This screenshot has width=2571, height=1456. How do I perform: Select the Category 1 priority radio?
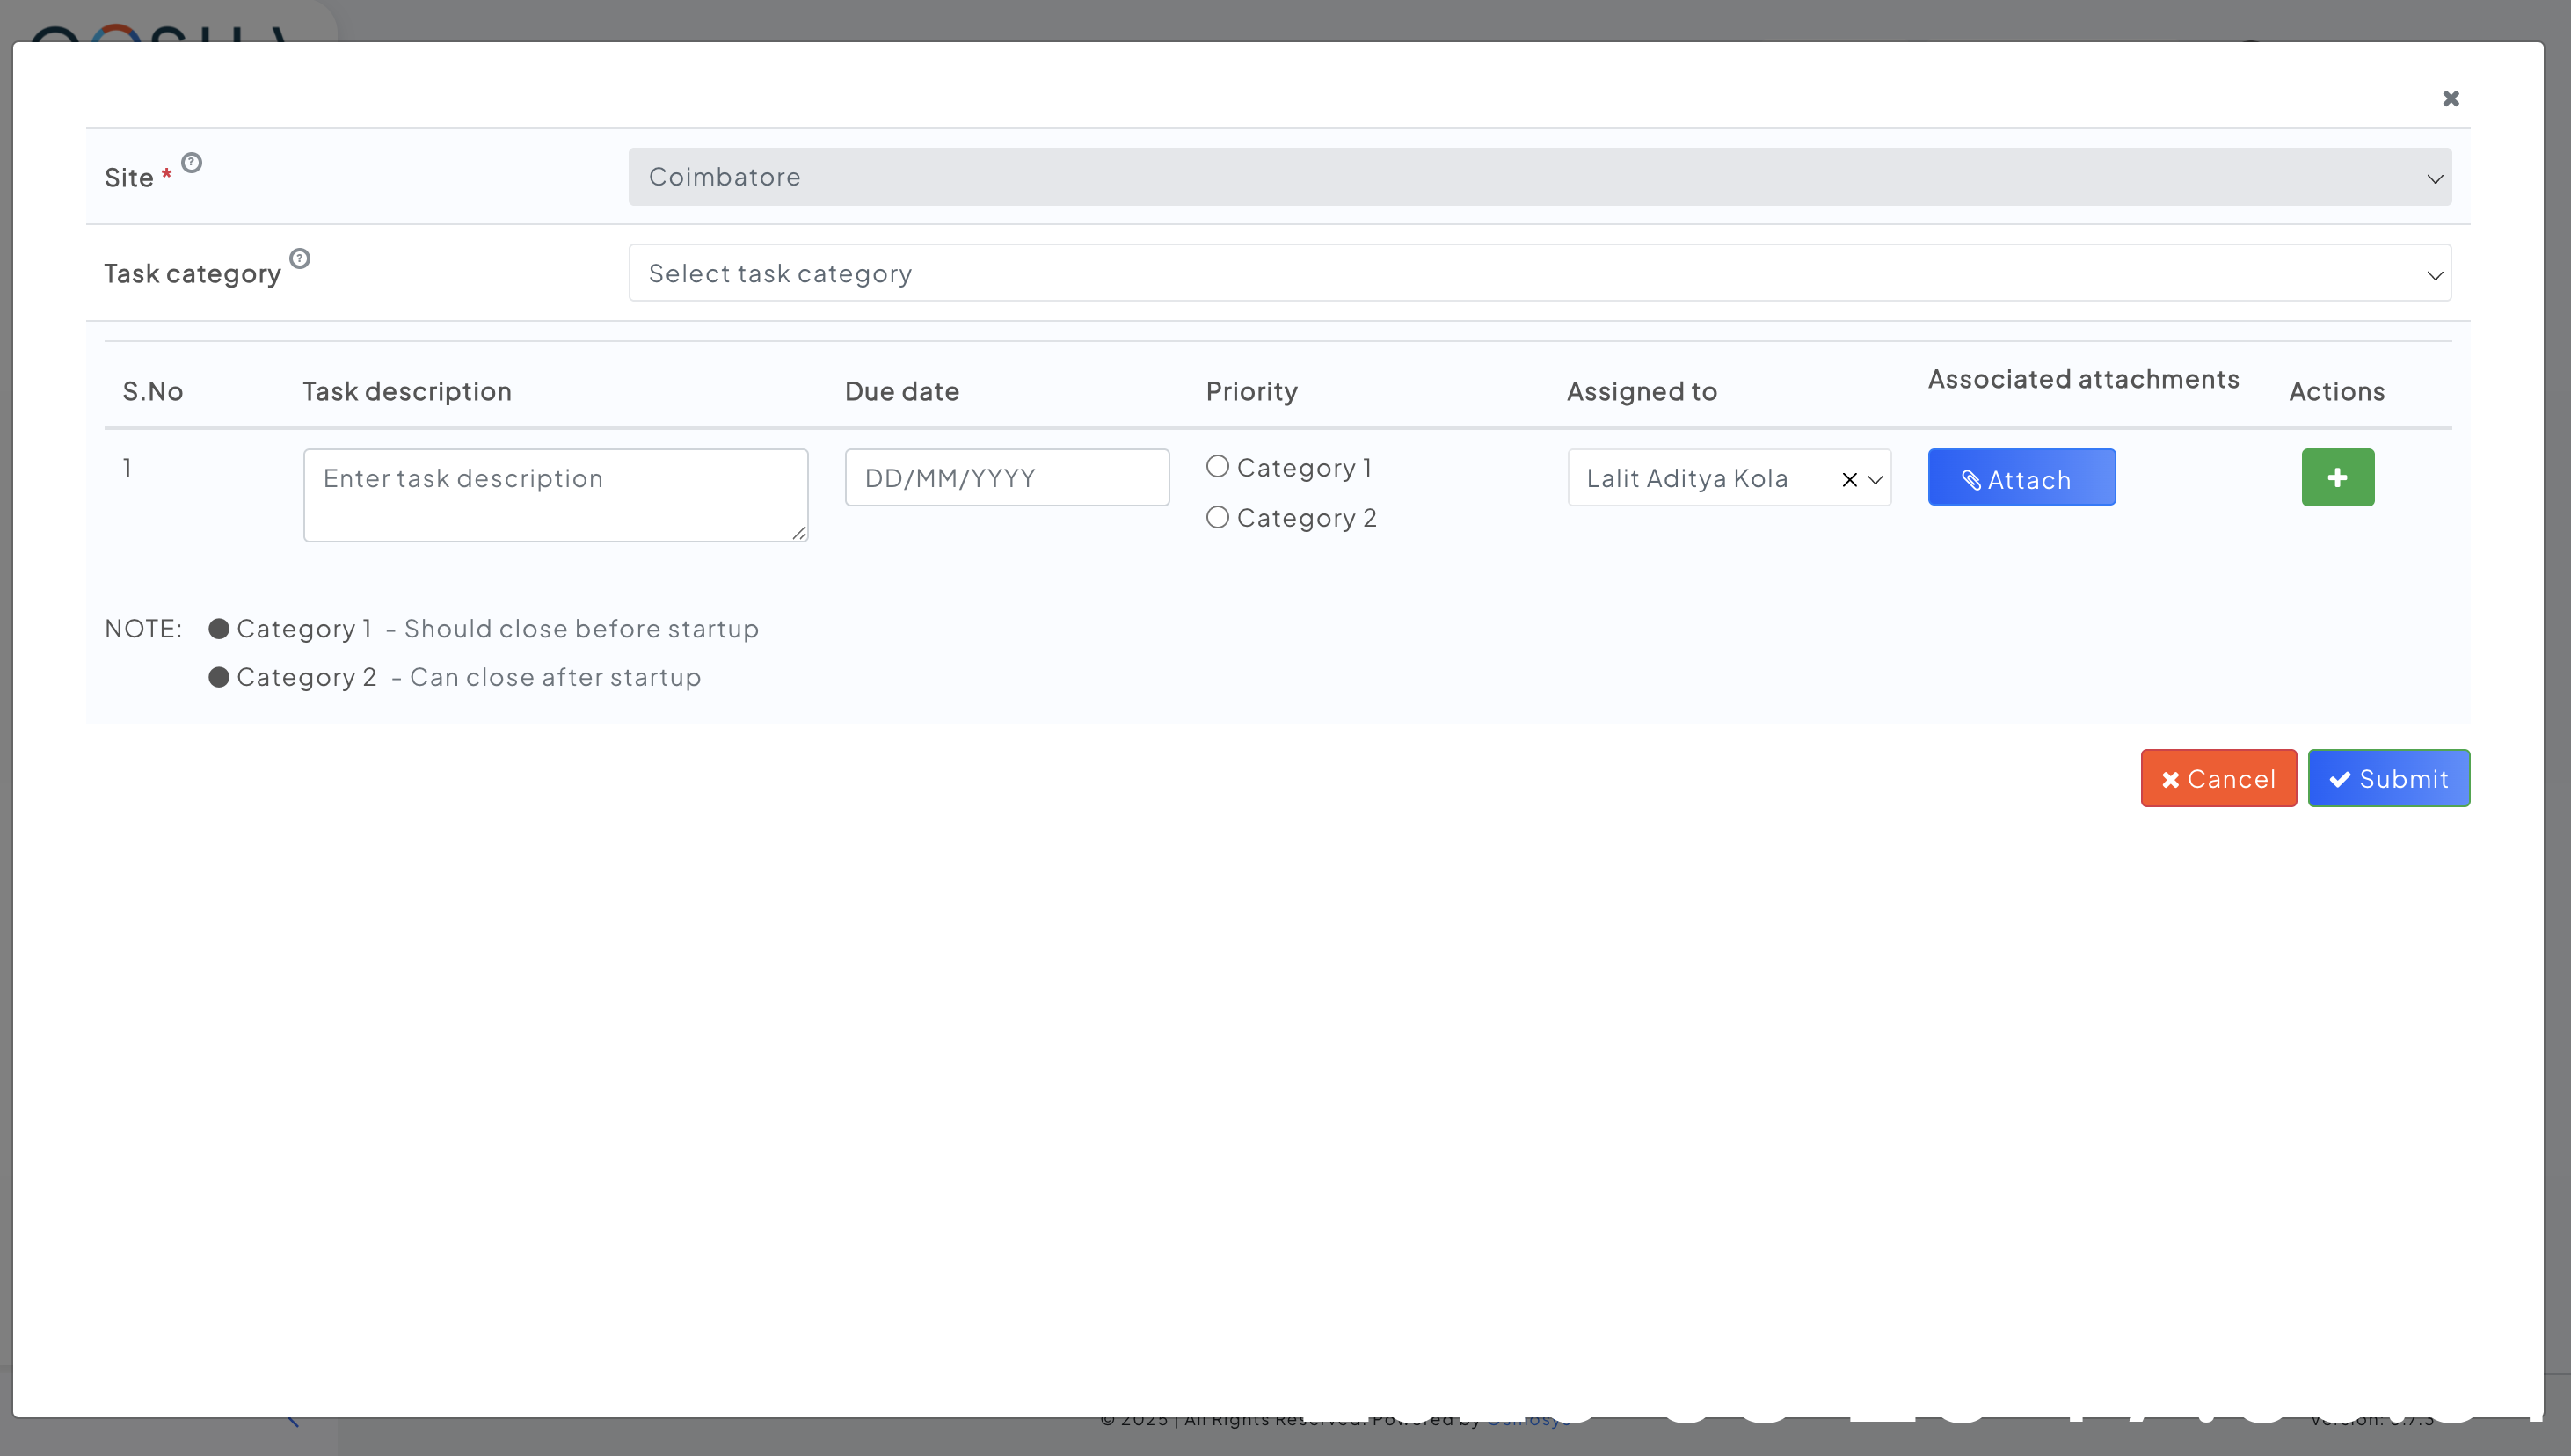(1217, 466)
